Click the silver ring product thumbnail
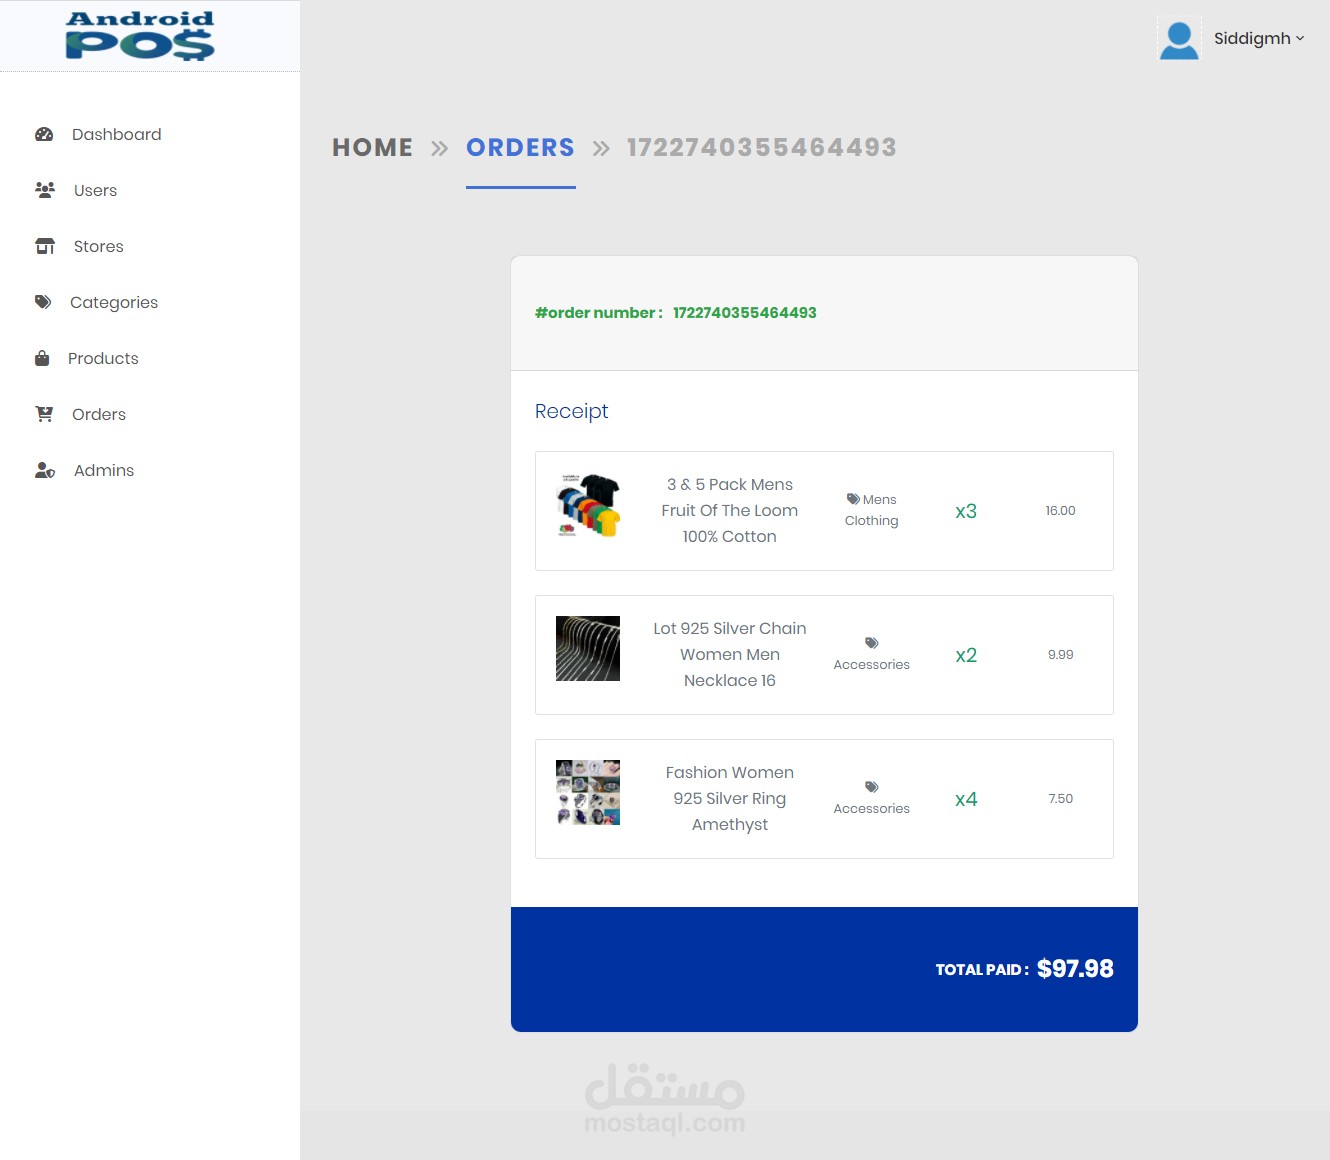Image resolution: width=1330 pixels, height=1160 pixels. click(x=588, y=792)
